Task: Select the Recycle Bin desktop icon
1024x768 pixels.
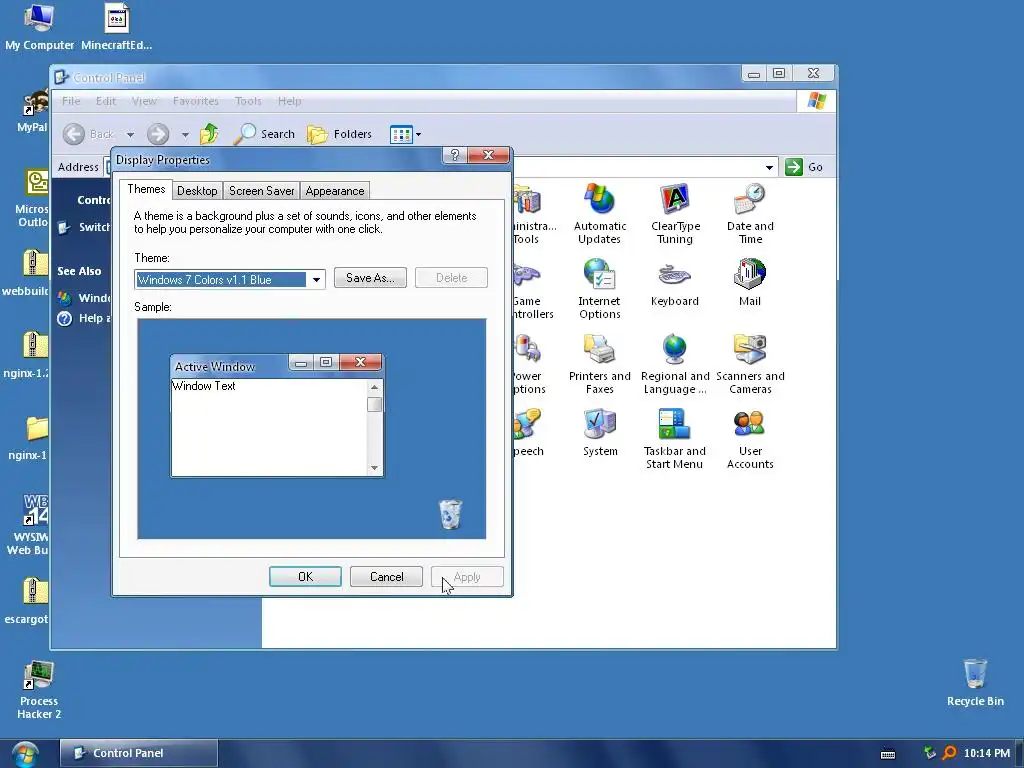Action: 975,683
